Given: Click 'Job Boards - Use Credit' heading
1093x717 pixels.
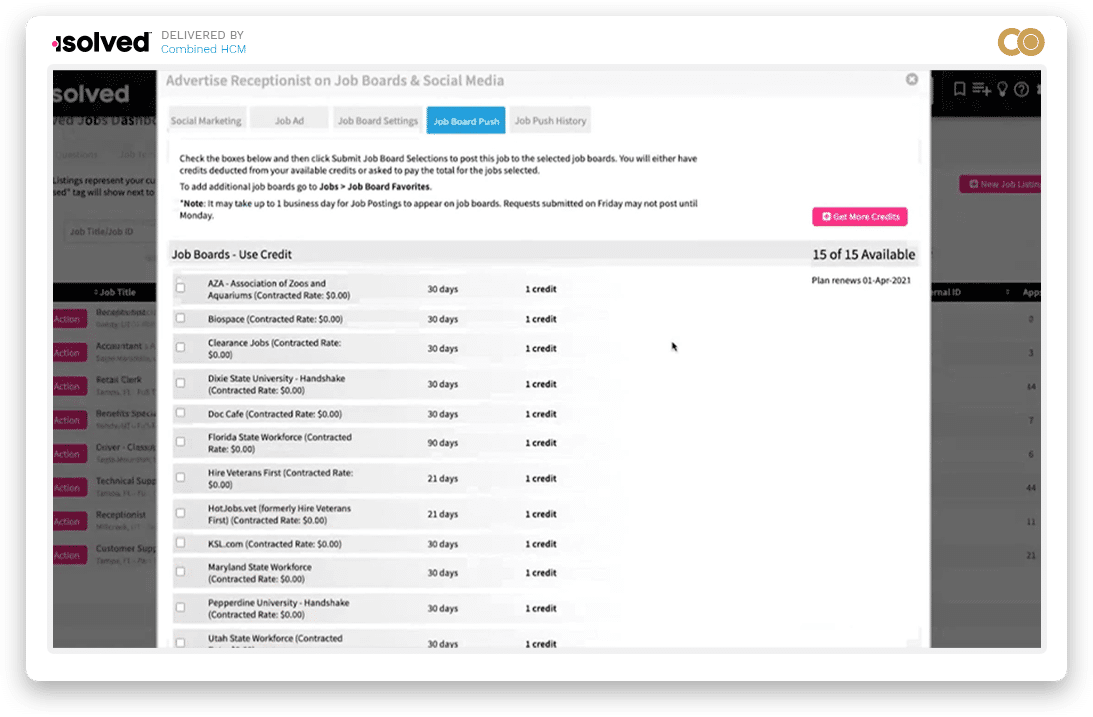Looking at the screenshot, I should coord(232,254).
